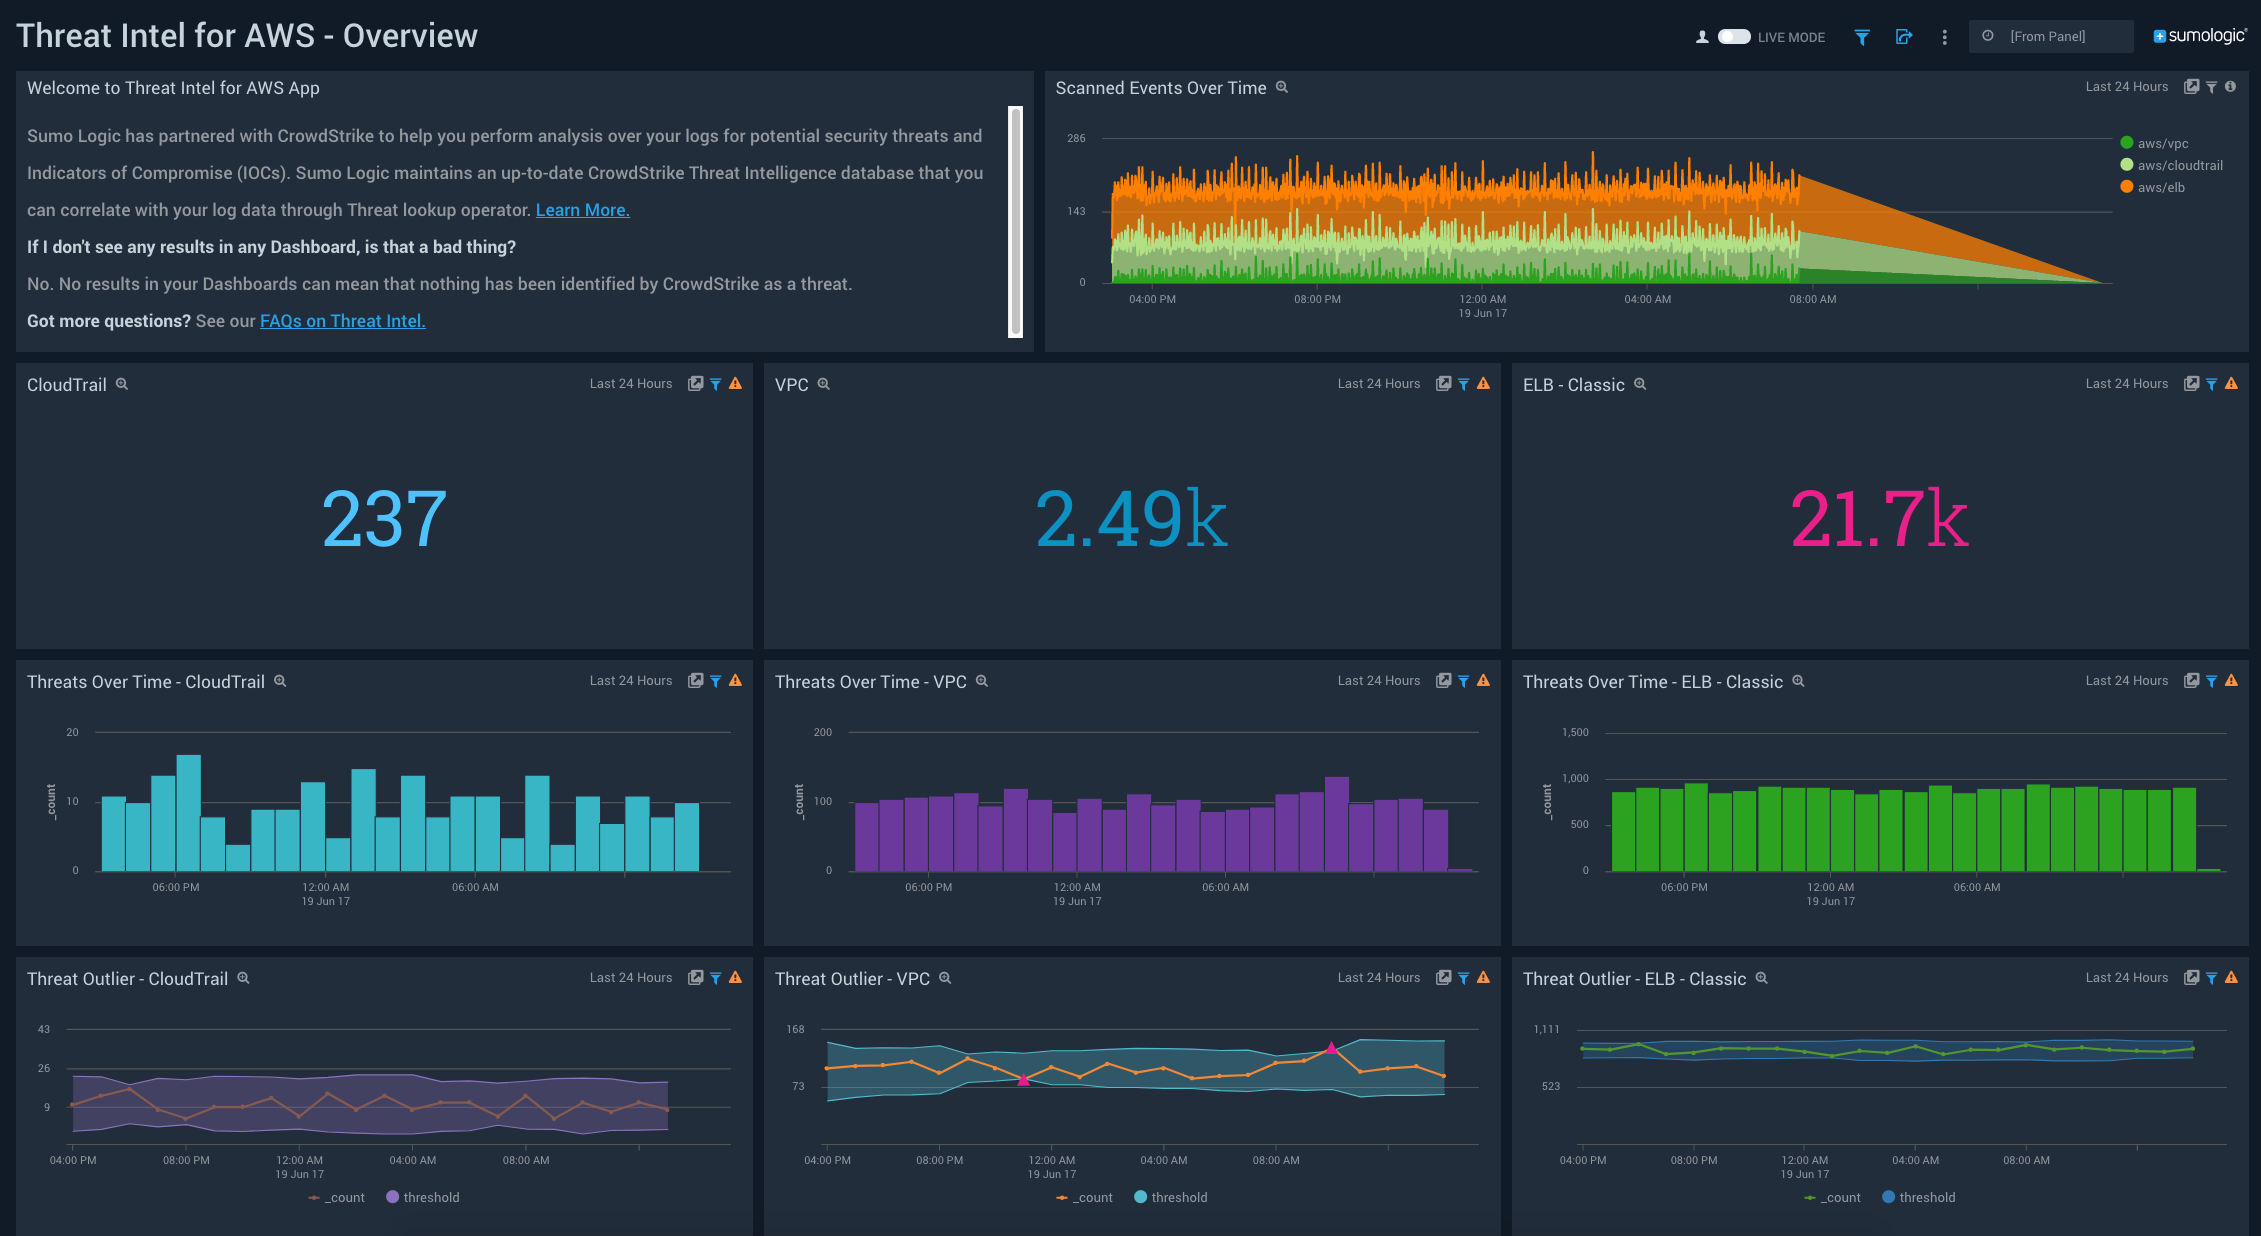Click the magnifier icon beside CloudTrail title

click(122, 384)
